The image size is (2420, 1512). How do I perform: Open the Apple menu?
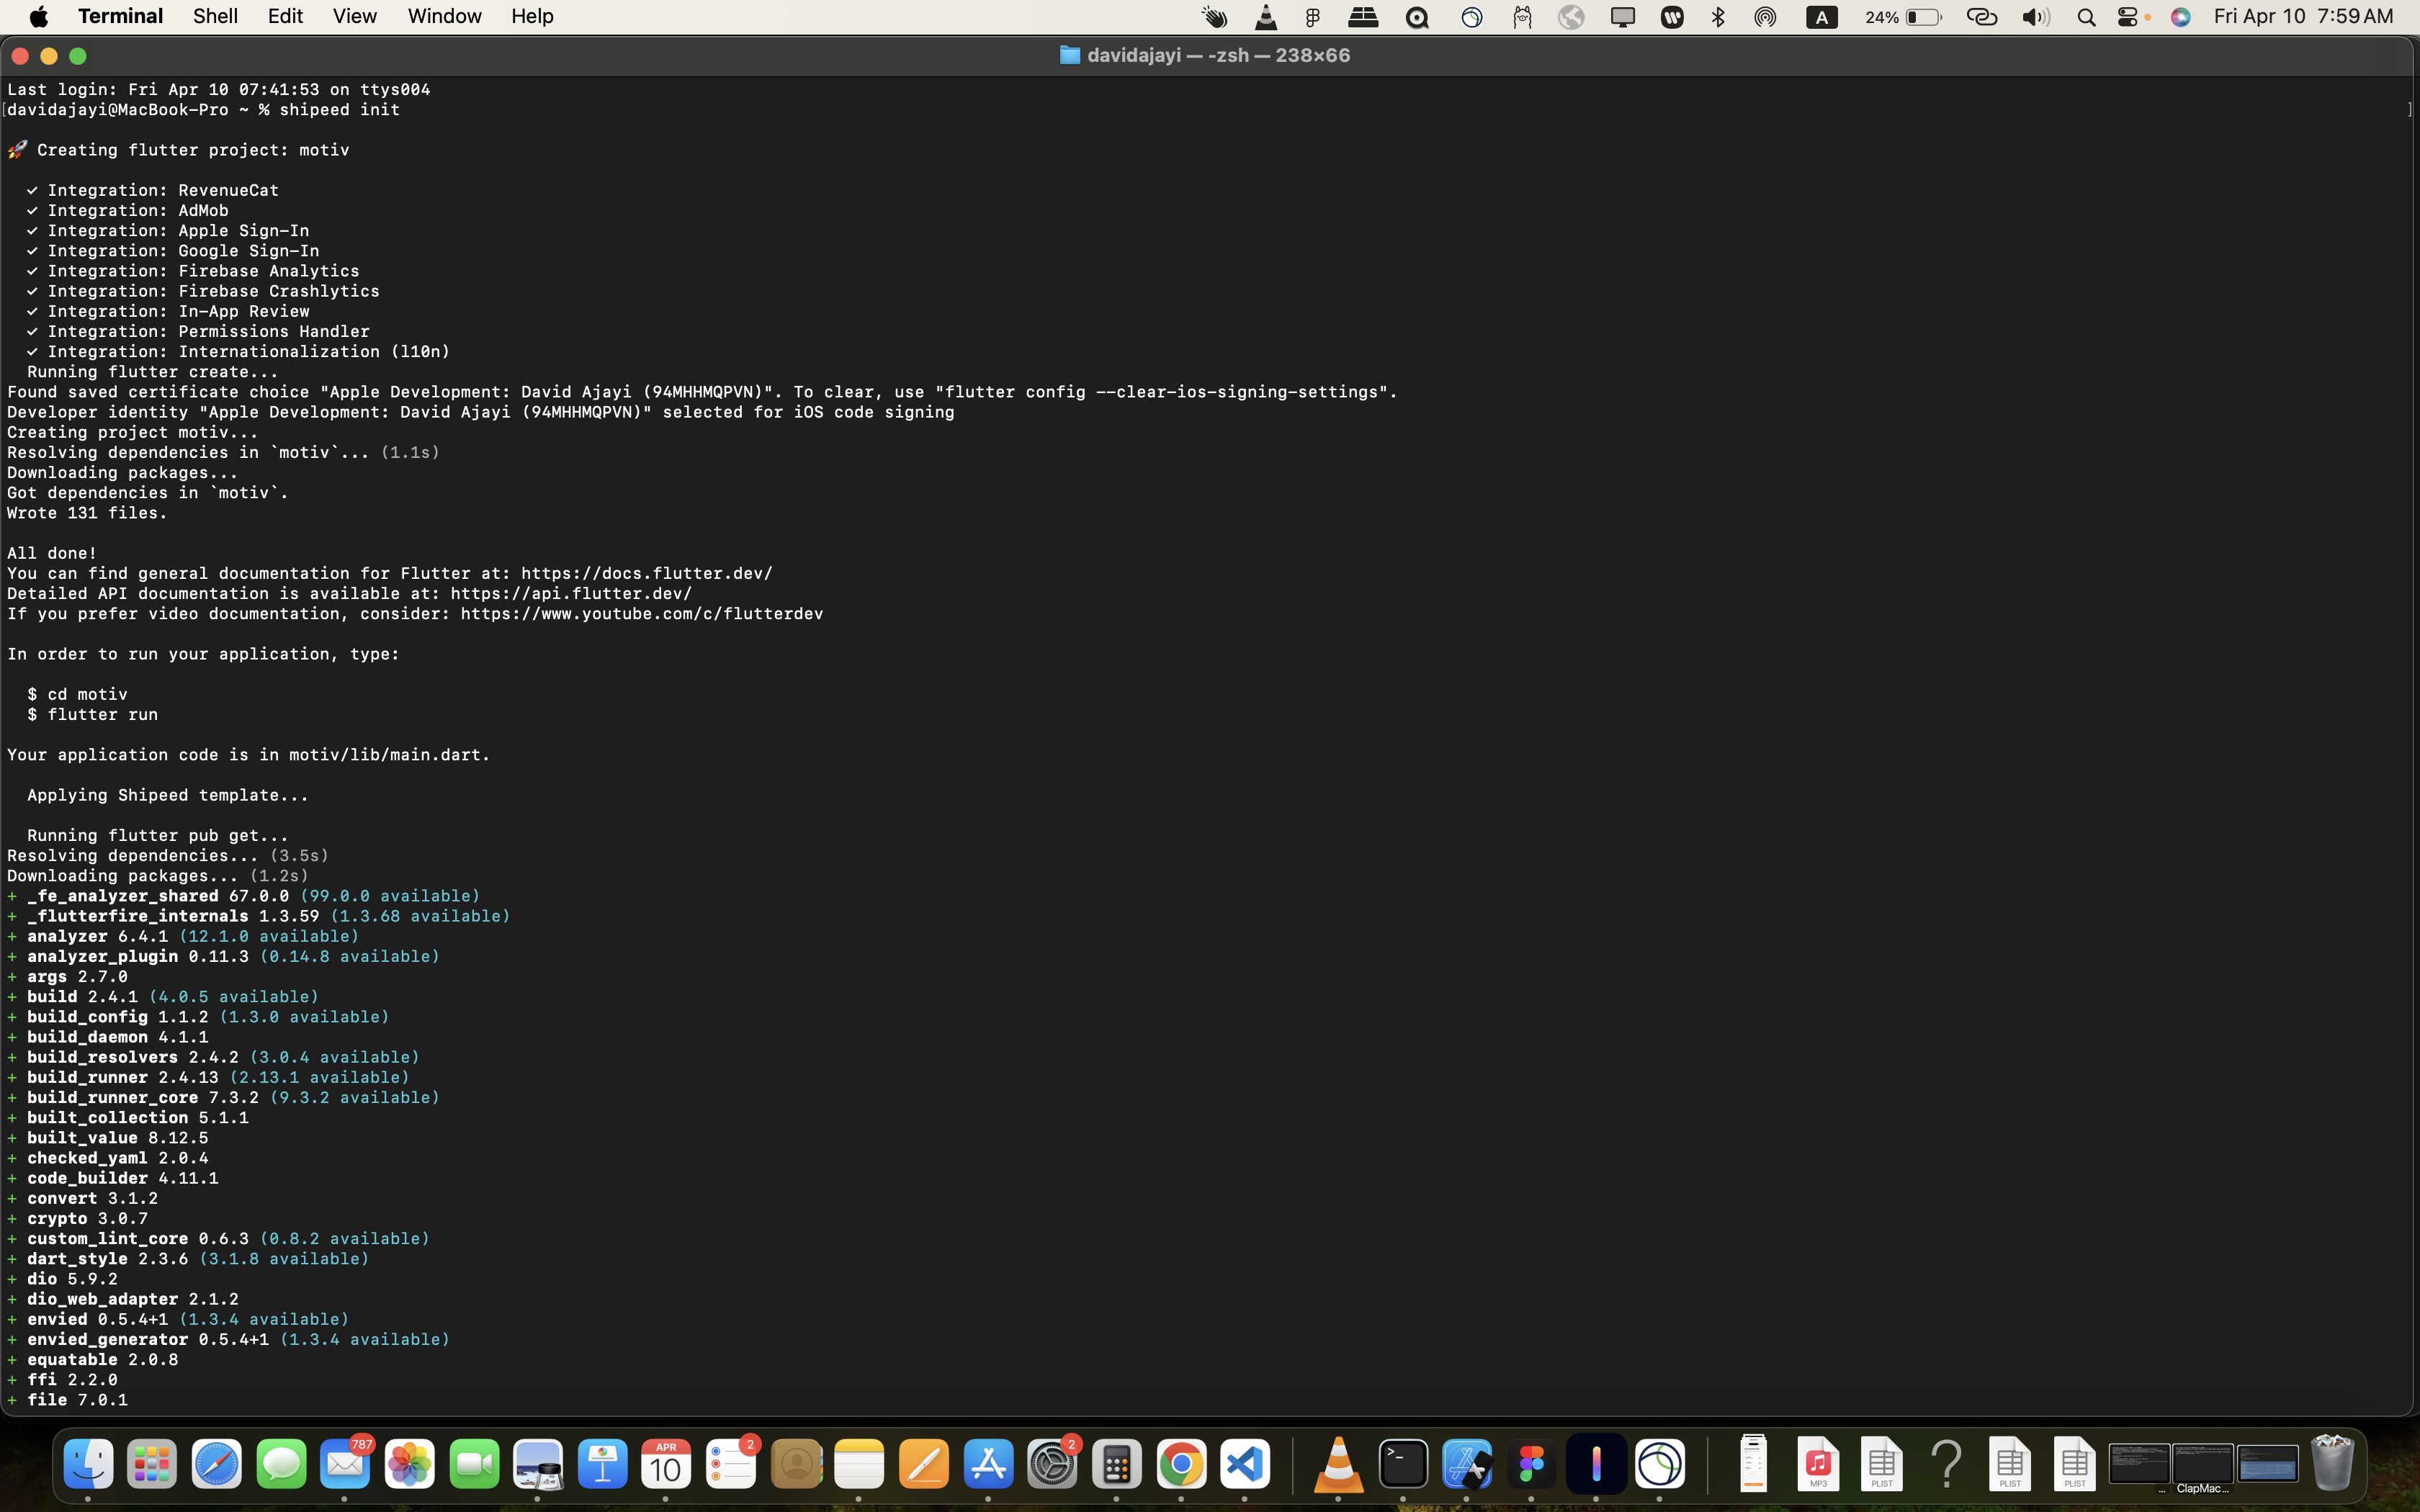click(39, 16)
